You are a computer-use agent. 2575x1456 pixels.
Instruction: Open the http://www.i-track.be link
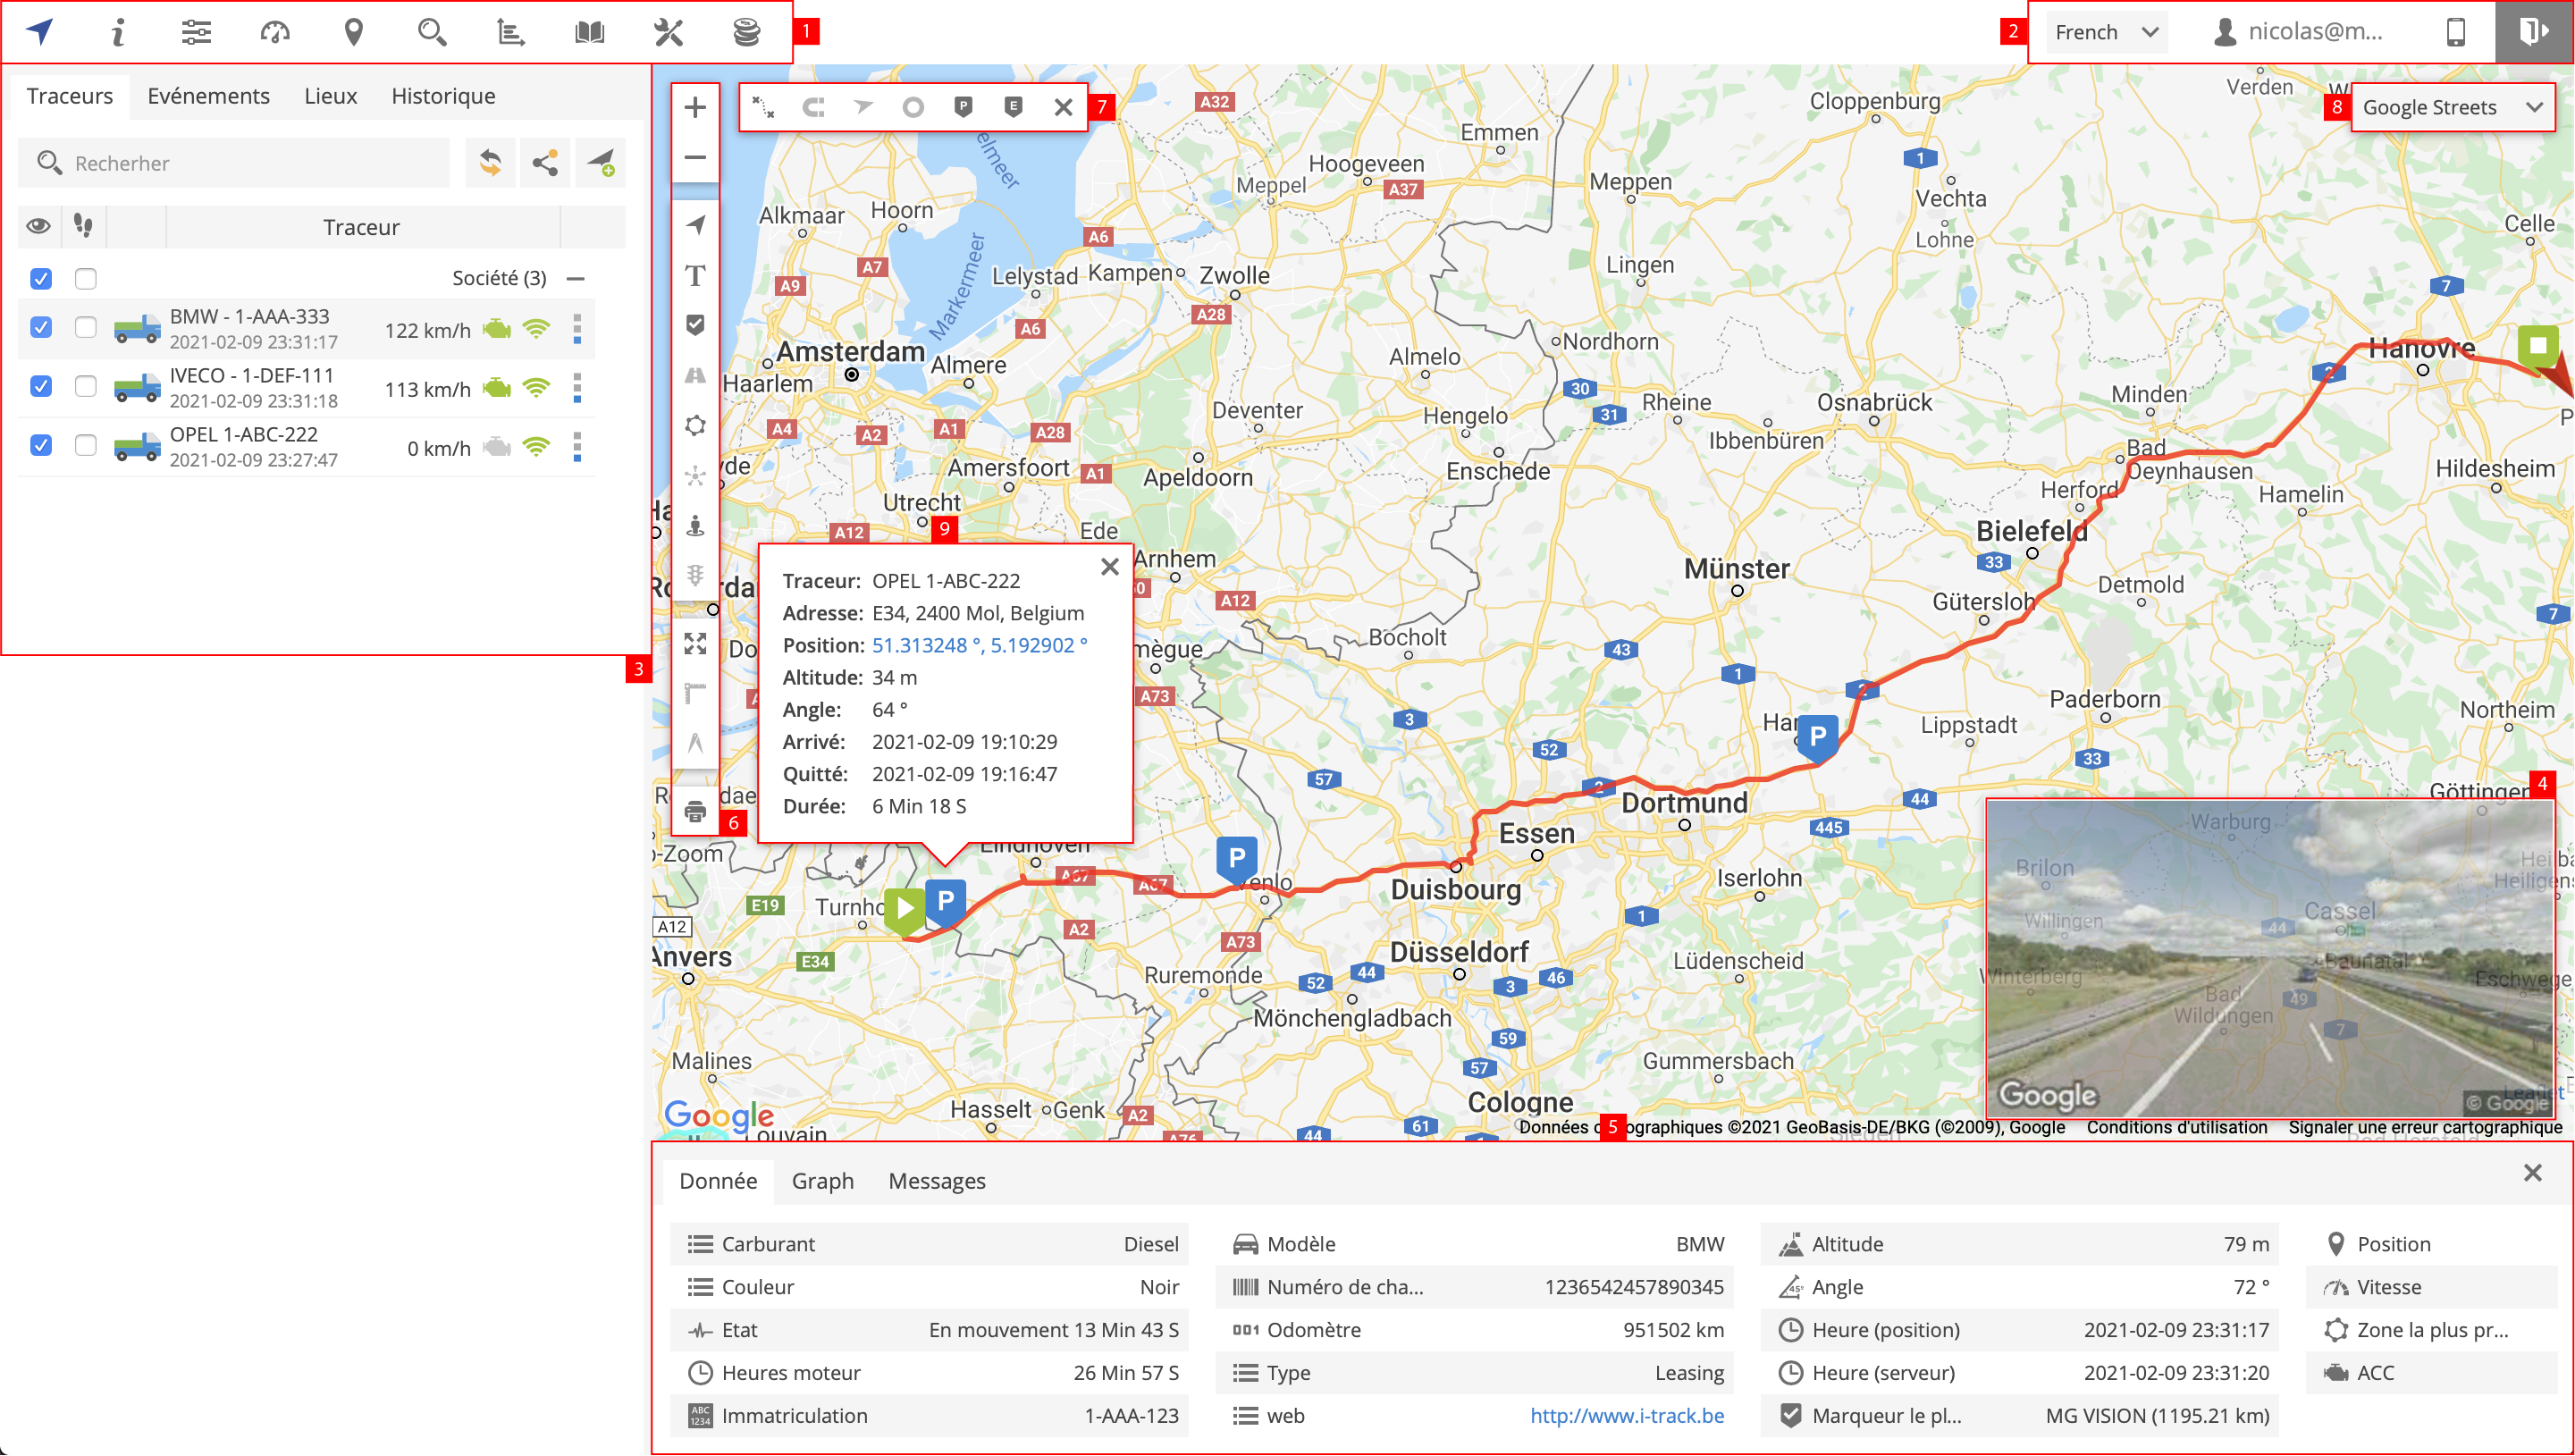tap(1626, 1416)
